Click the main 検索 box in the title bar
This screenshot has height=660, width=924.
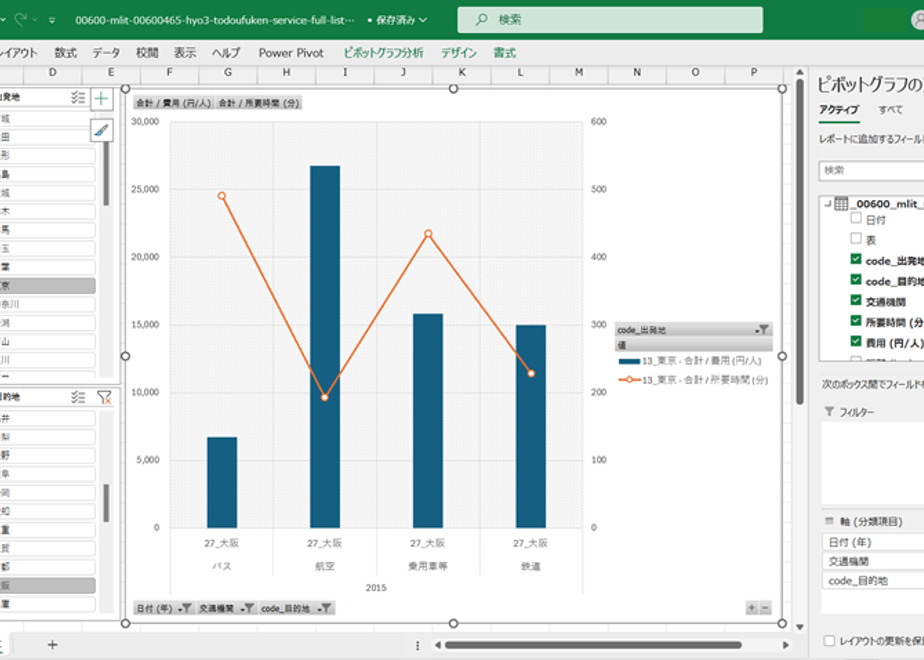pyautogui.click(x=610, y=19)
